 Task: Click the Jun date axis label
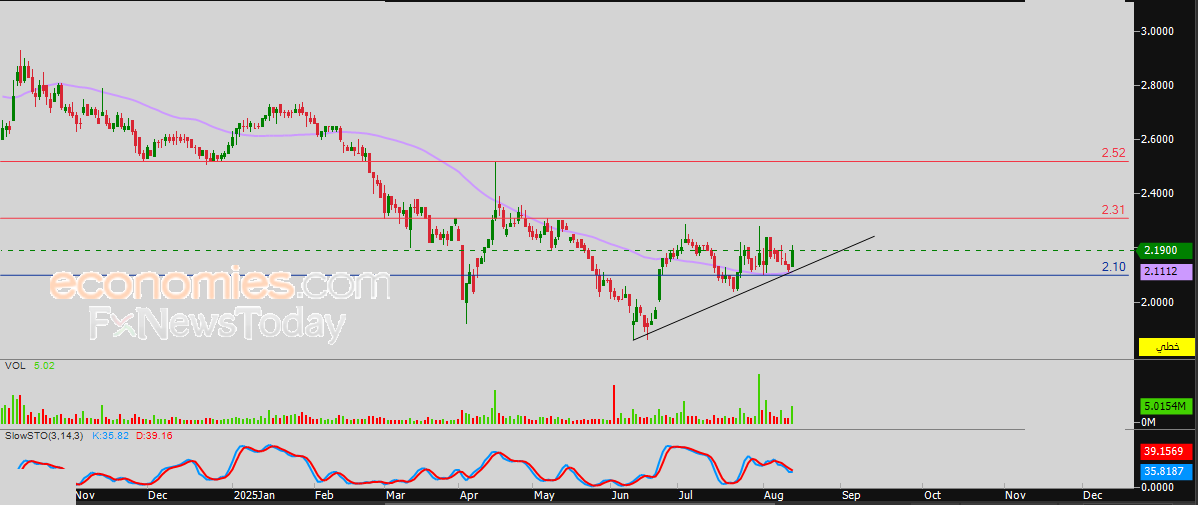[x=620, y=495]
